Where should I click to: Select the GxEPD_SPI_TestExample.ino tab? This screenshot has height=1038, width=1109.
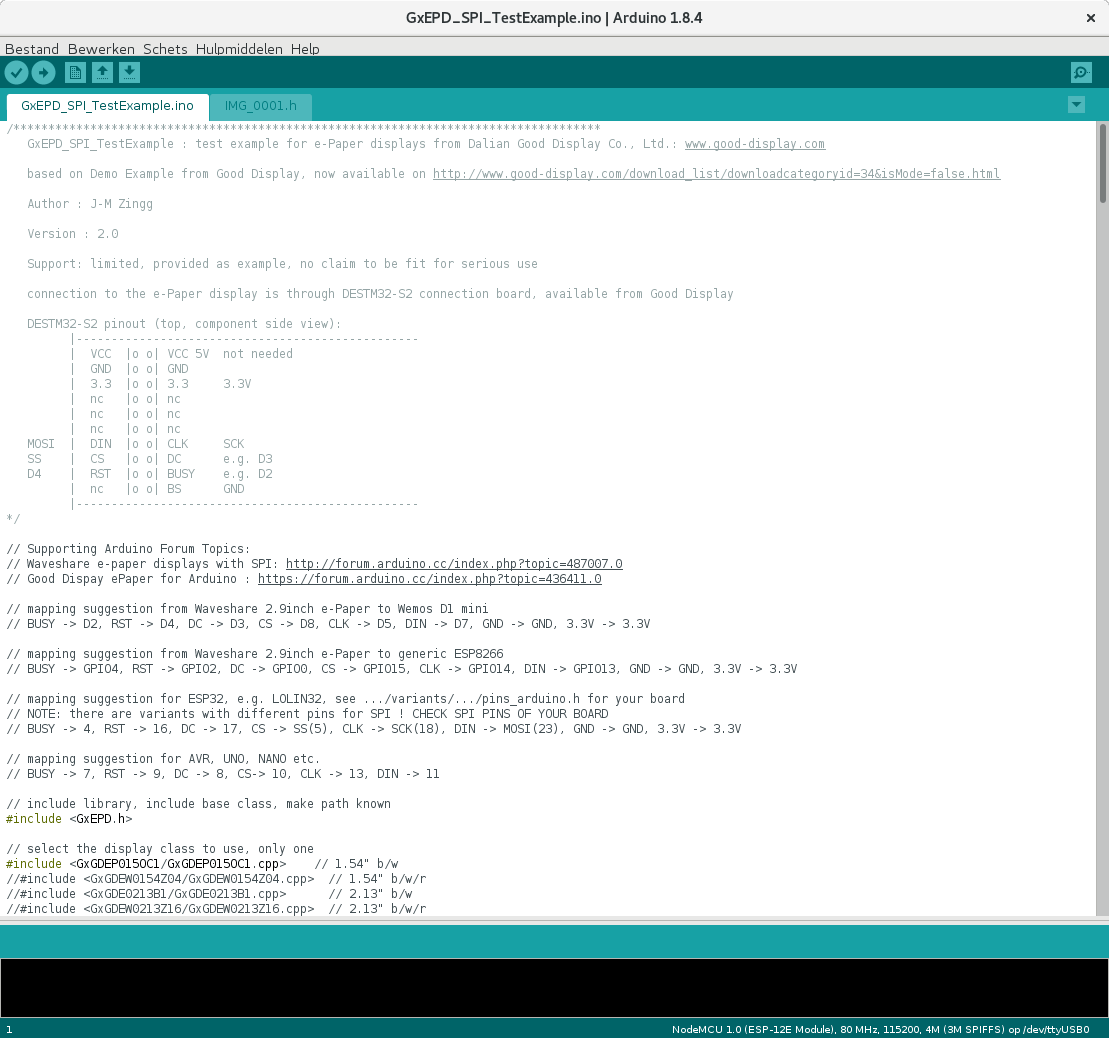click(x=108, y=106)
